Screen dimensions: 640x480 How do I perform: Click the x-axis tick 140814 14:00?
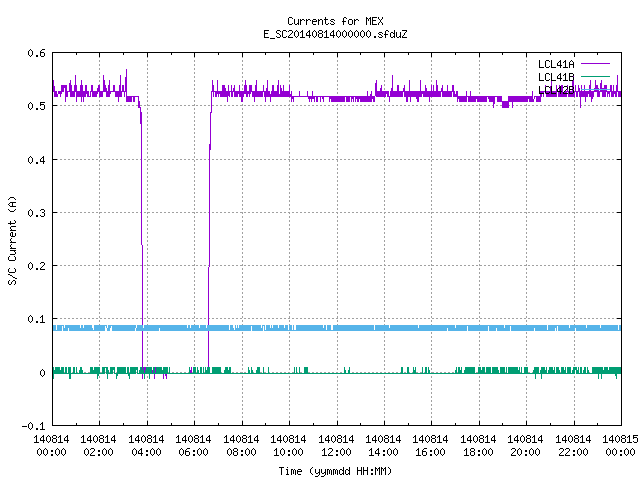click(383, 445)
